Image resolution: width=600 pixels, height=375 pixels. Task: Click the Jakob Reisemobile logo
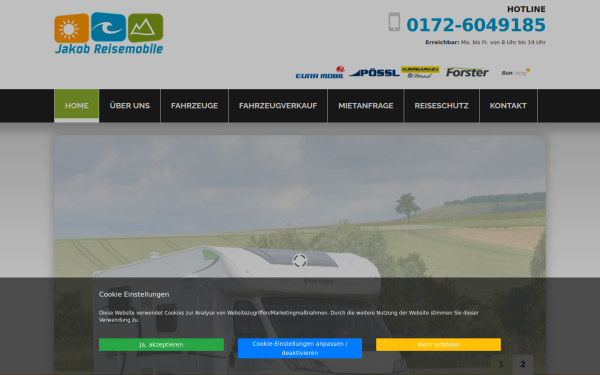pos(109,33)
